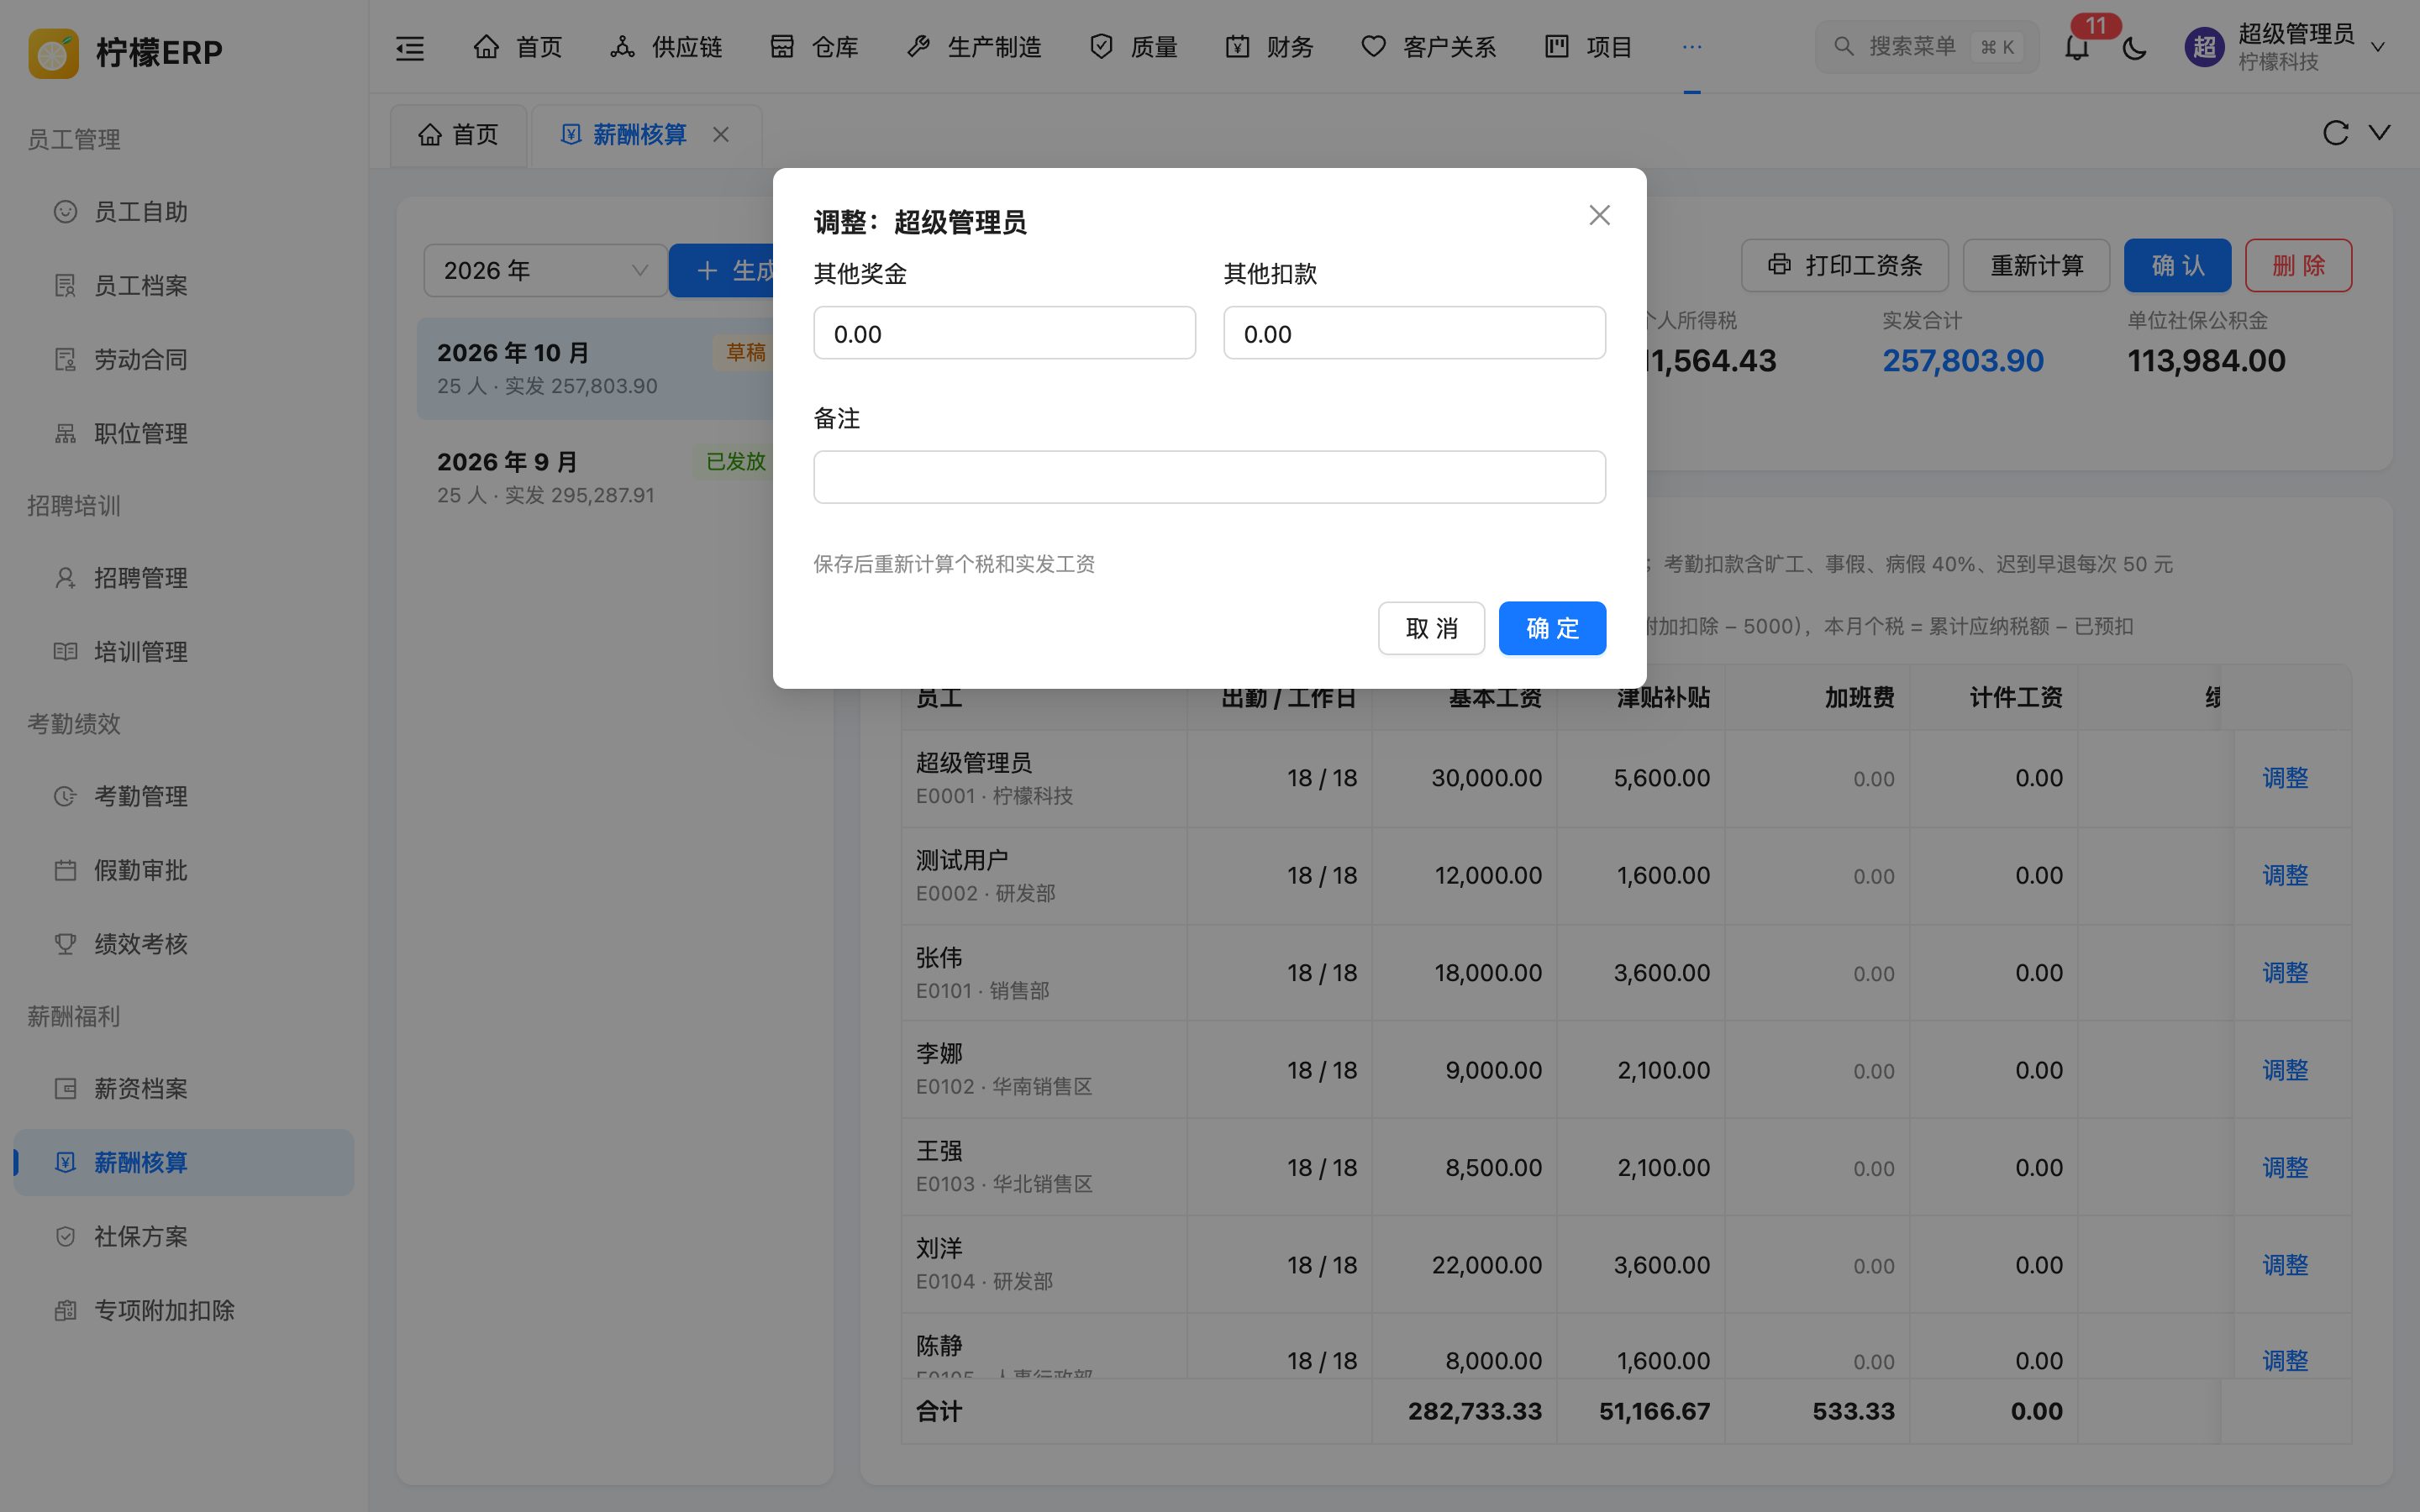2420x1512 pixels.
Task: Click 打印工资条 button
Action: tap(1845, 265)
